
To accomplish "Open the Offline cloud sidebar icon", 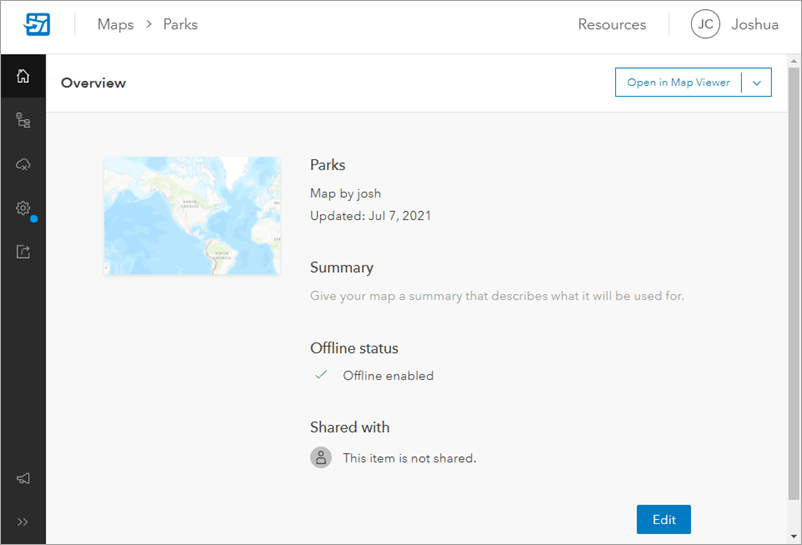I will tap(23, 164).
